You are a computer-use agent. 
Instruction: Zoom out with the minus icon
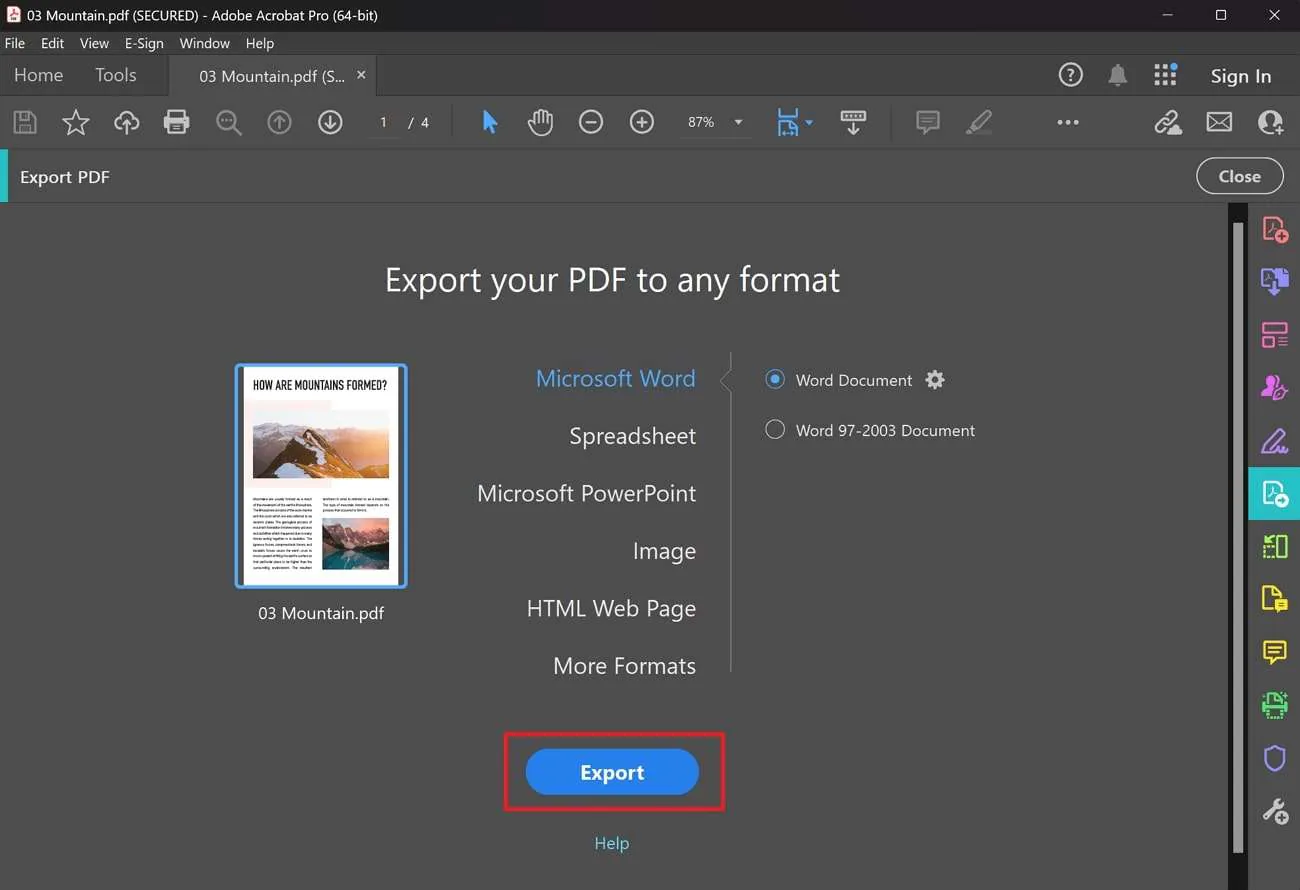pyautogui.click(x=591, y=122)
